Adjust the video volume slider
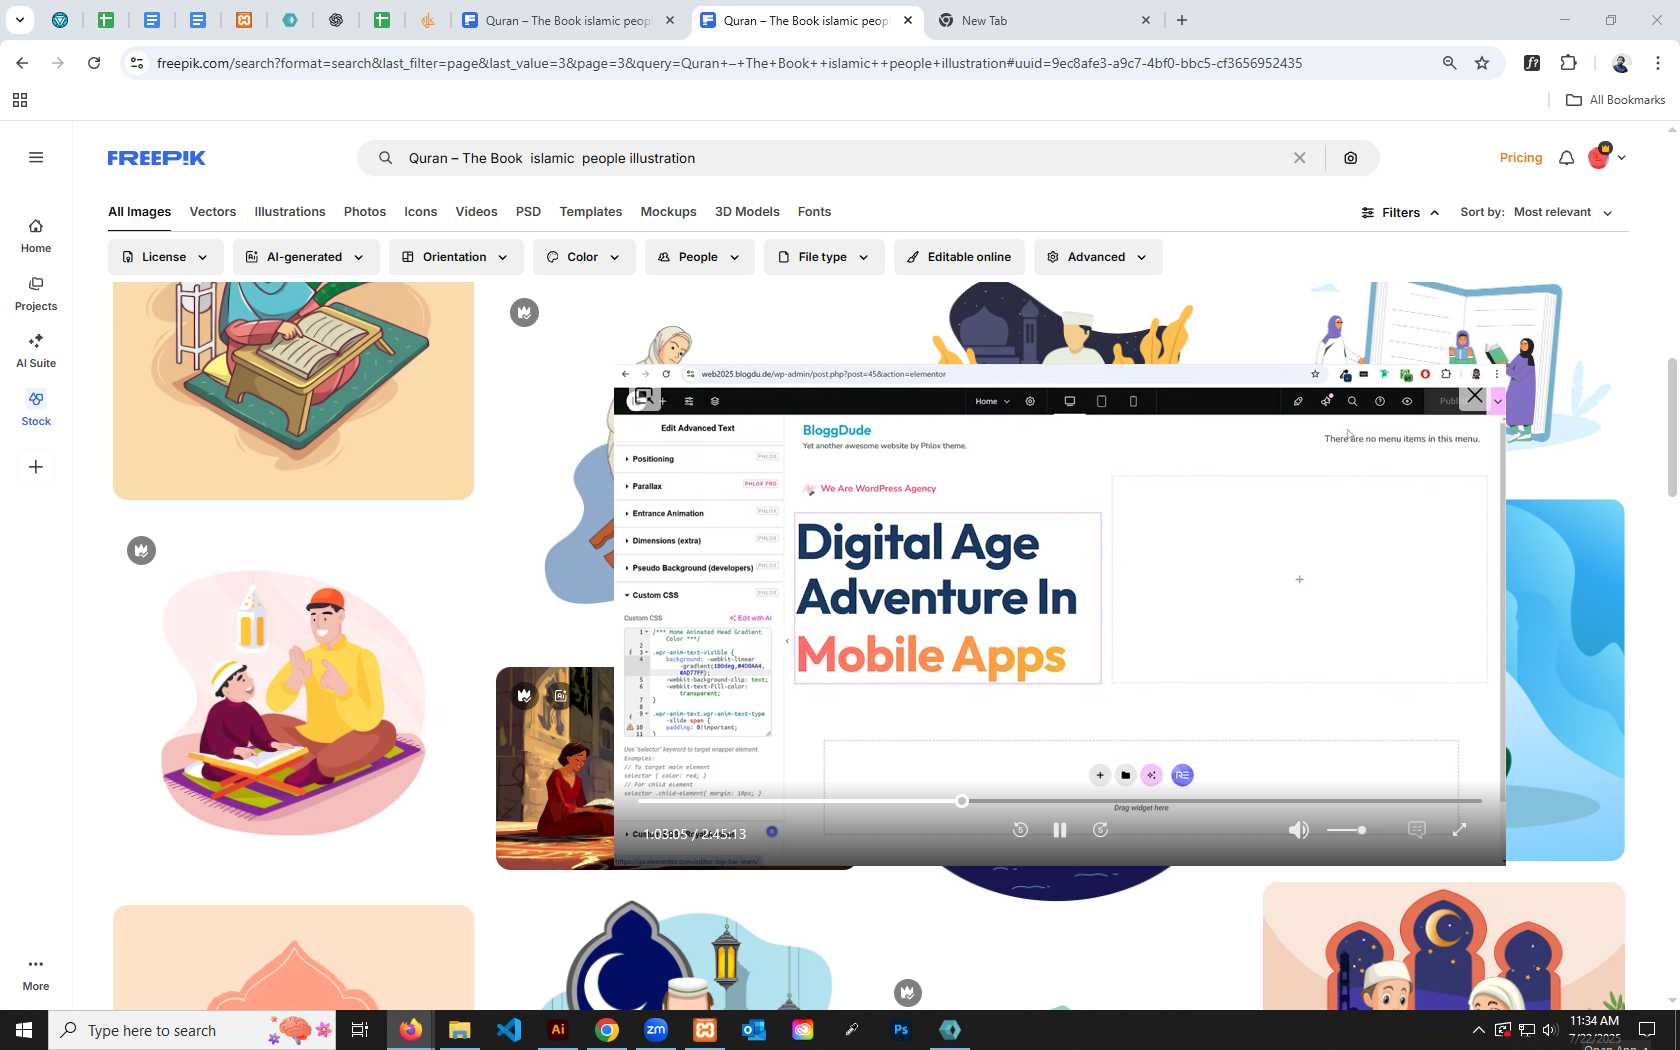The width and height of the screenshot is (1680, 1050). (x=1346, y=830)
